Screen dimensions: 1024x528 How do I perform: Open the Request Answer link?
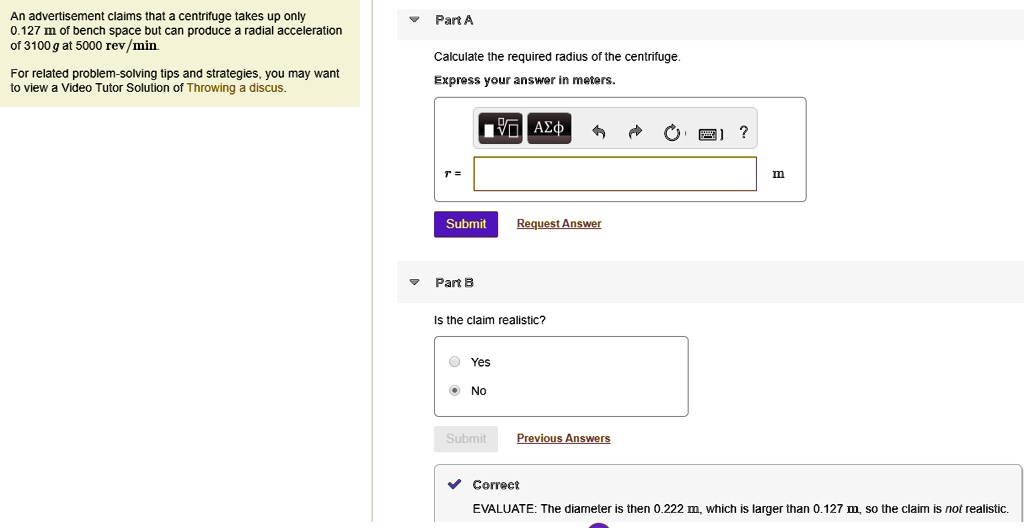pos(558,224)
